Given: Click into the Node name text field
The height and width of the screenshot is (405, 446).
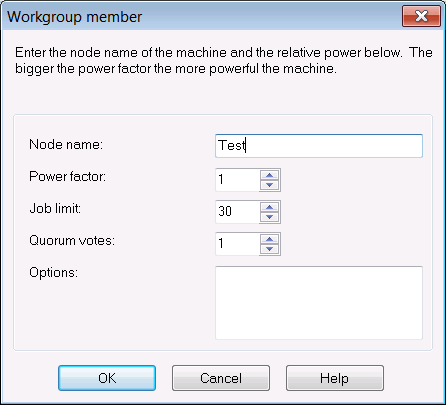Looking at the screenshot, I should pyautogui.click(x=319, y=146).
